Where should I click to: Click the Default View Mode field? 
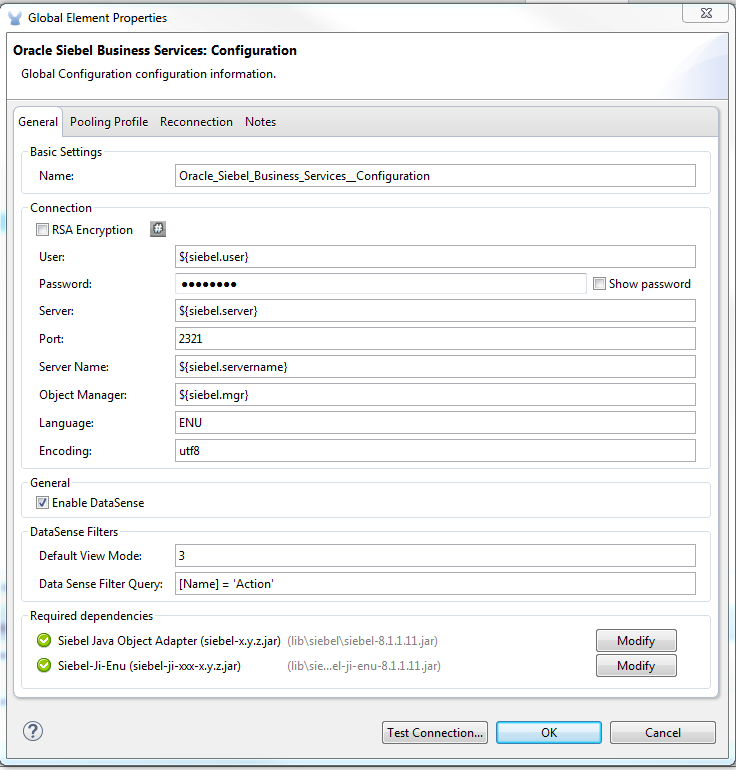click(x=435, y=555)
